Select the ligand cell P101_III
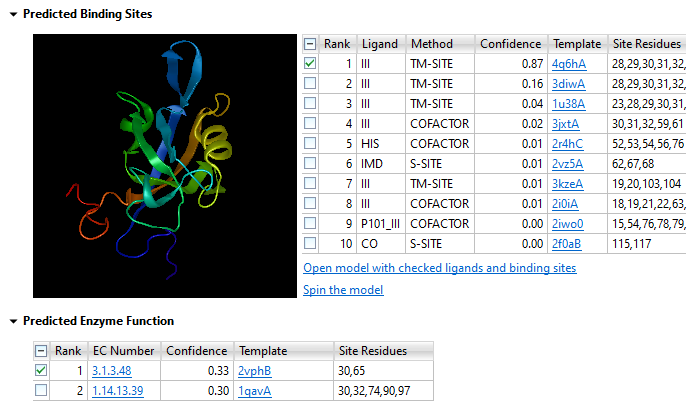Viewport: 686px width, 401px height. point(380,224)
